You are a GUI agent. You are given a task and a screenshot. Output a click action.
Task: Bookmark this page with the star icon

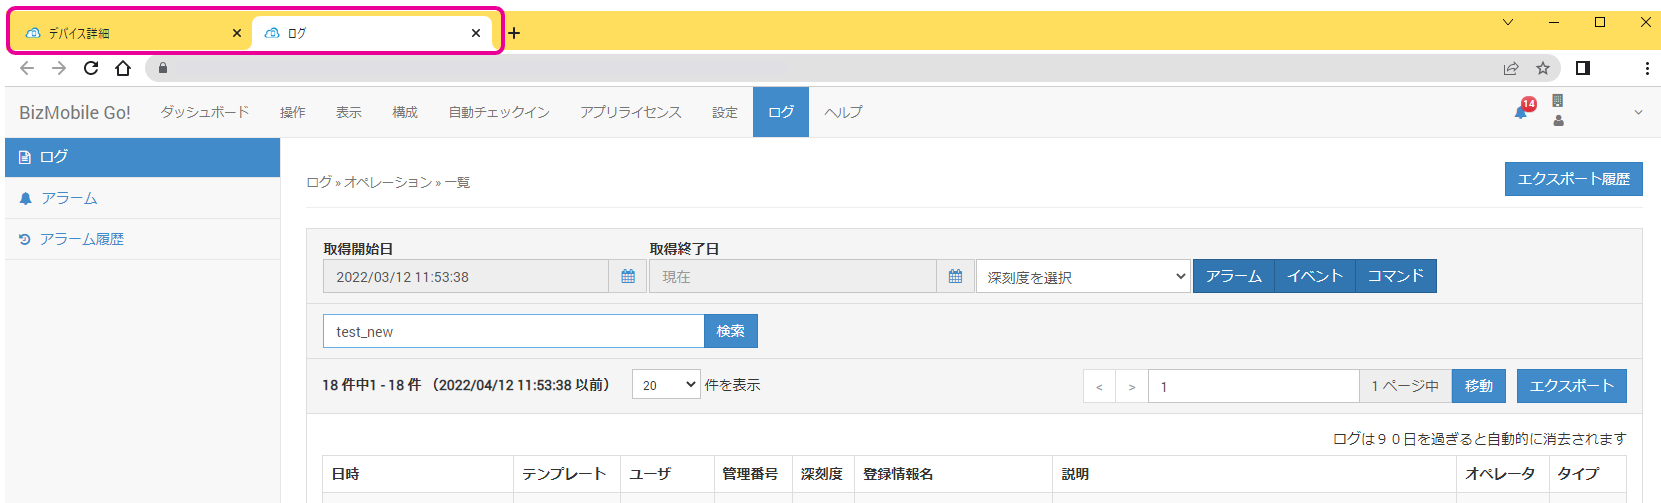point(1543,68)
